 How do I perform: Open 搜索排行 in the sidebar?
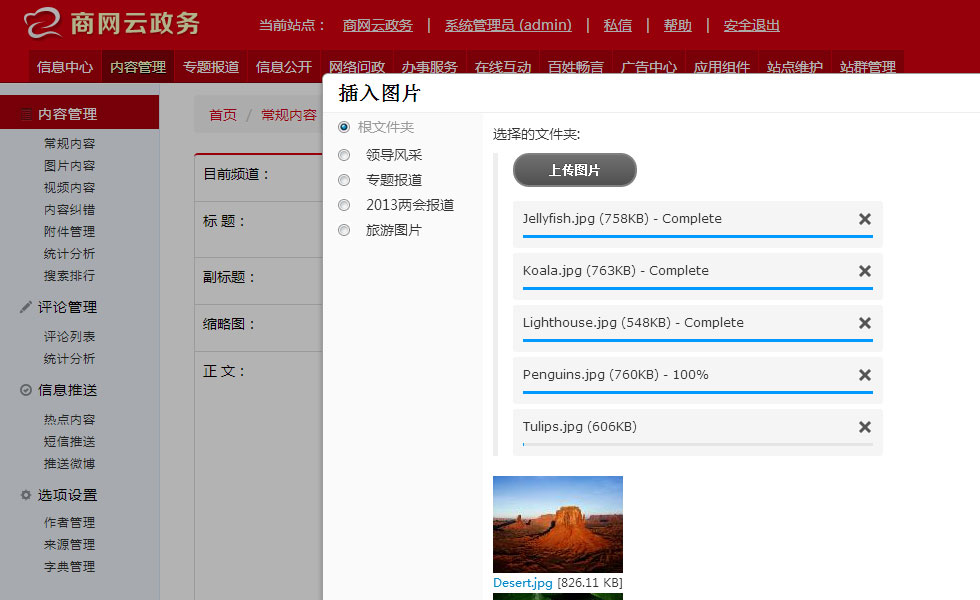pyautogui.click(x=69, y=276)
